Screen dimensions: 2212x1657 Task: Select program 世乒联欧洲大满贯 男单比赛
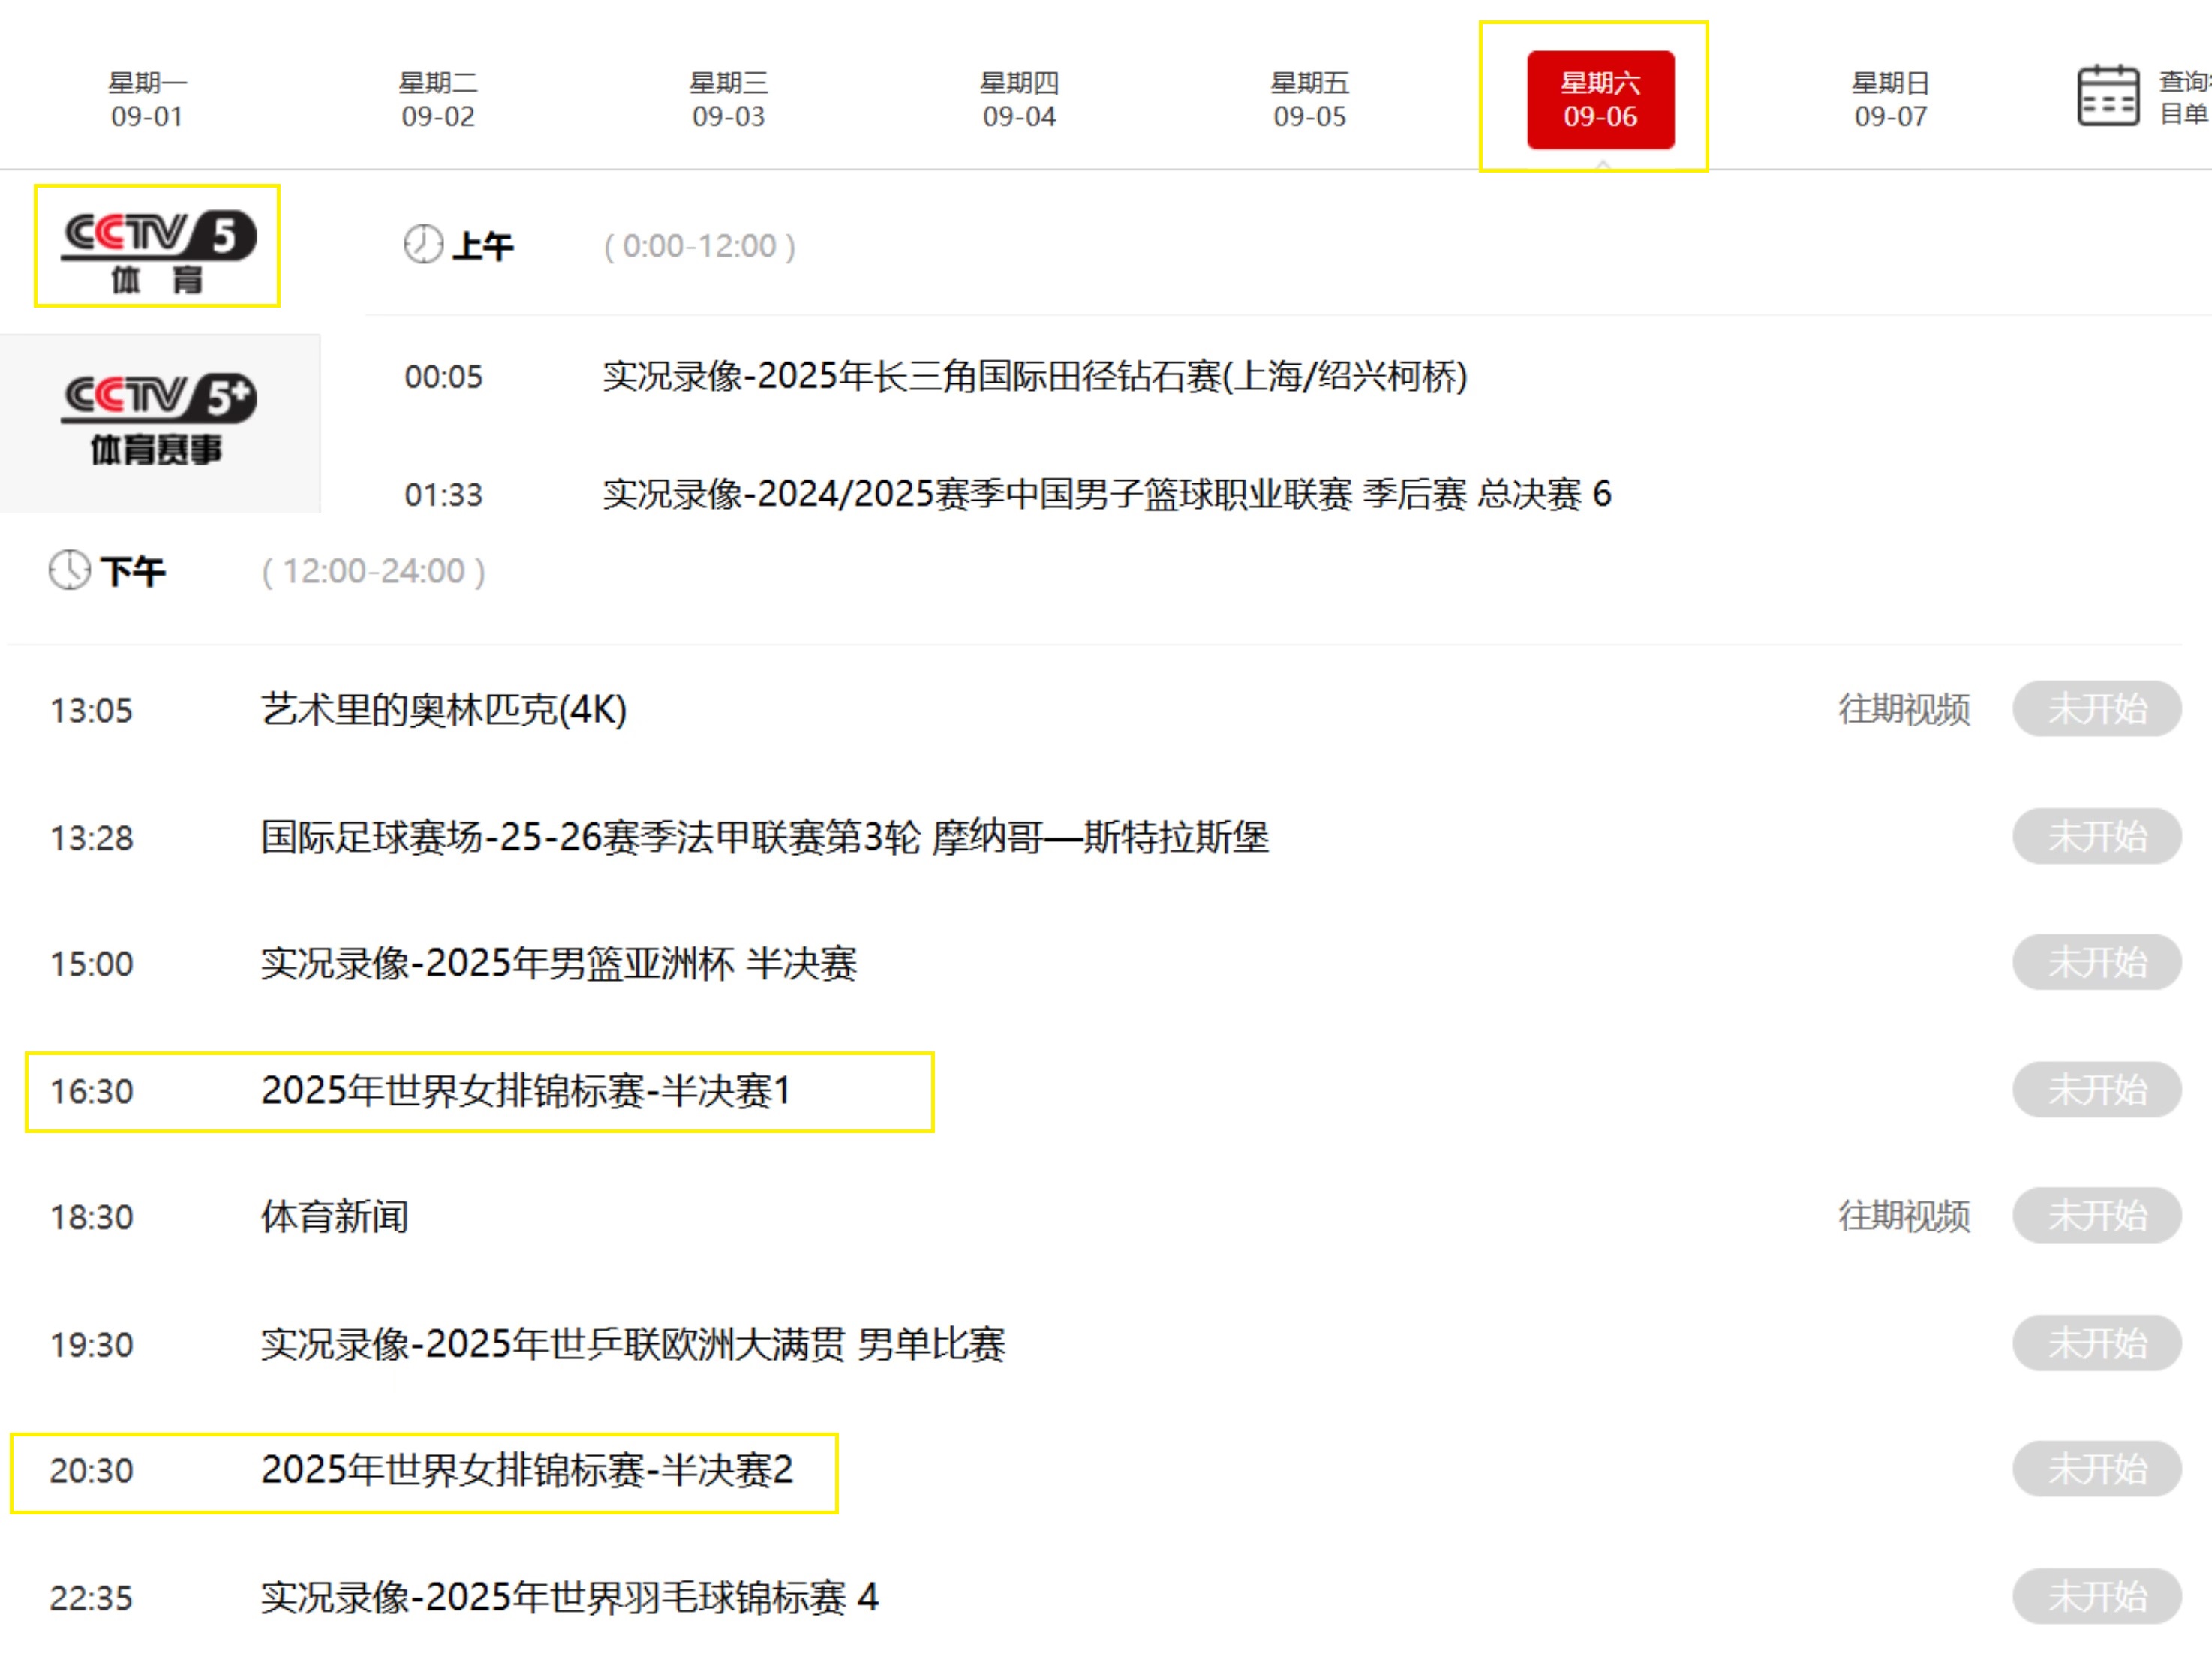pos(633,1344)
